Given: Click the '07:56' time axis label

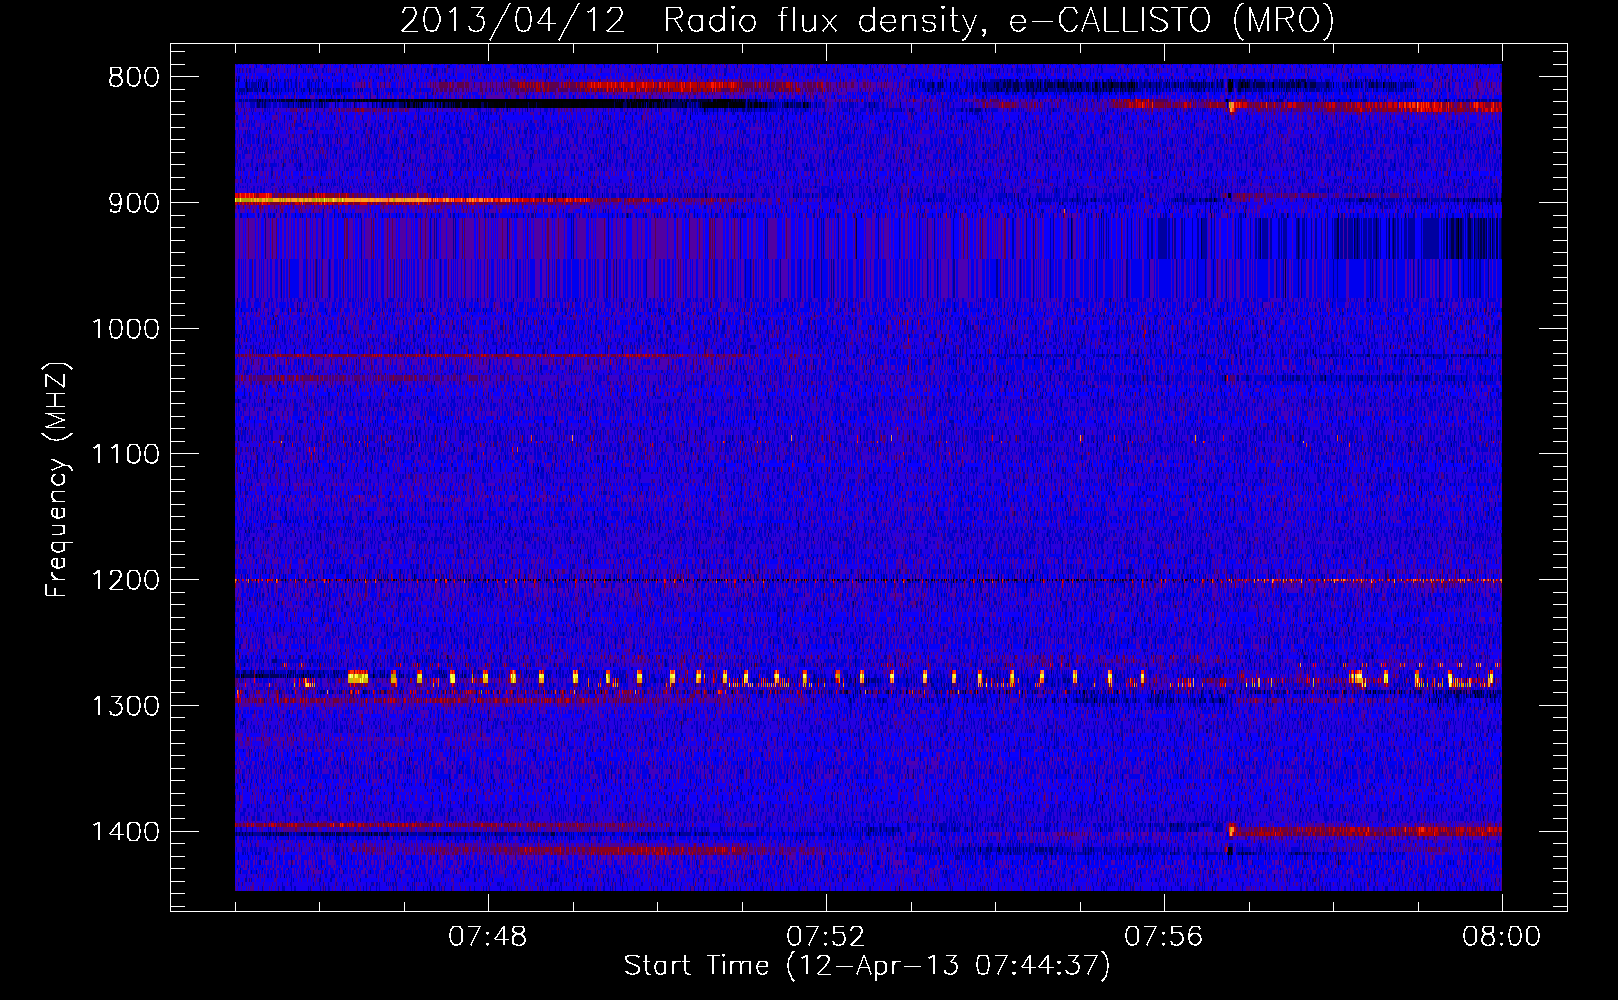Looking at the screenshot, I should click(1163, 937).
